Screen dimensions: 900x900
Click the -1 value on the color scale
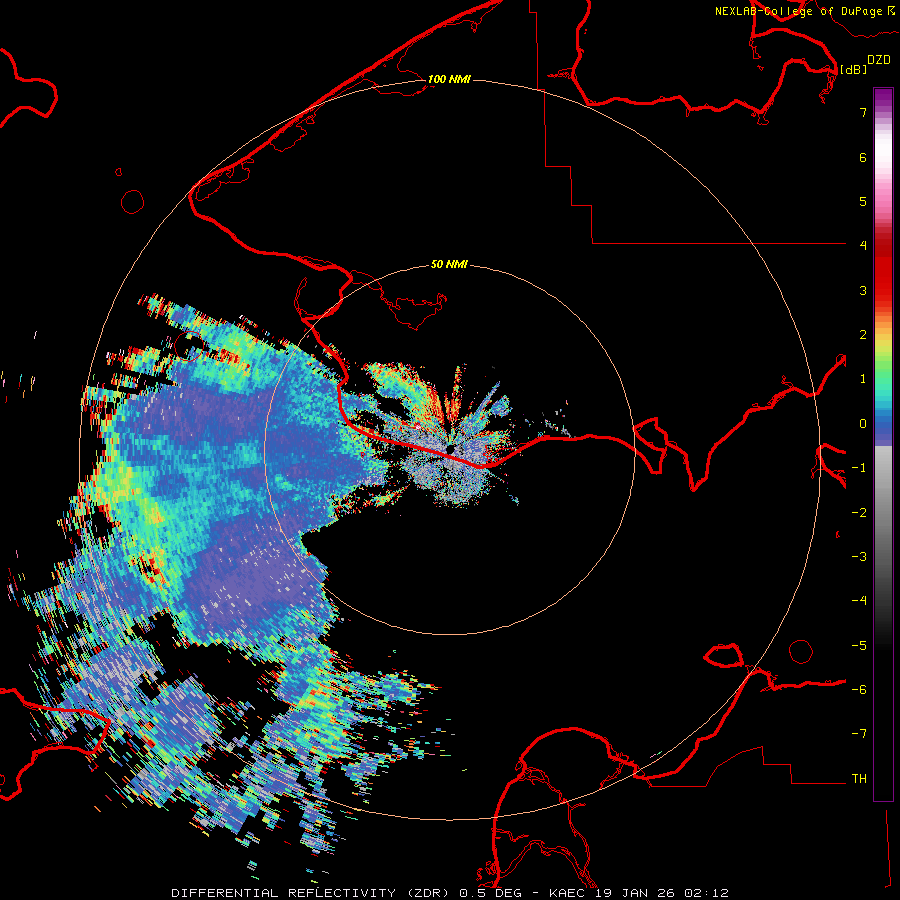pos(859,468)
